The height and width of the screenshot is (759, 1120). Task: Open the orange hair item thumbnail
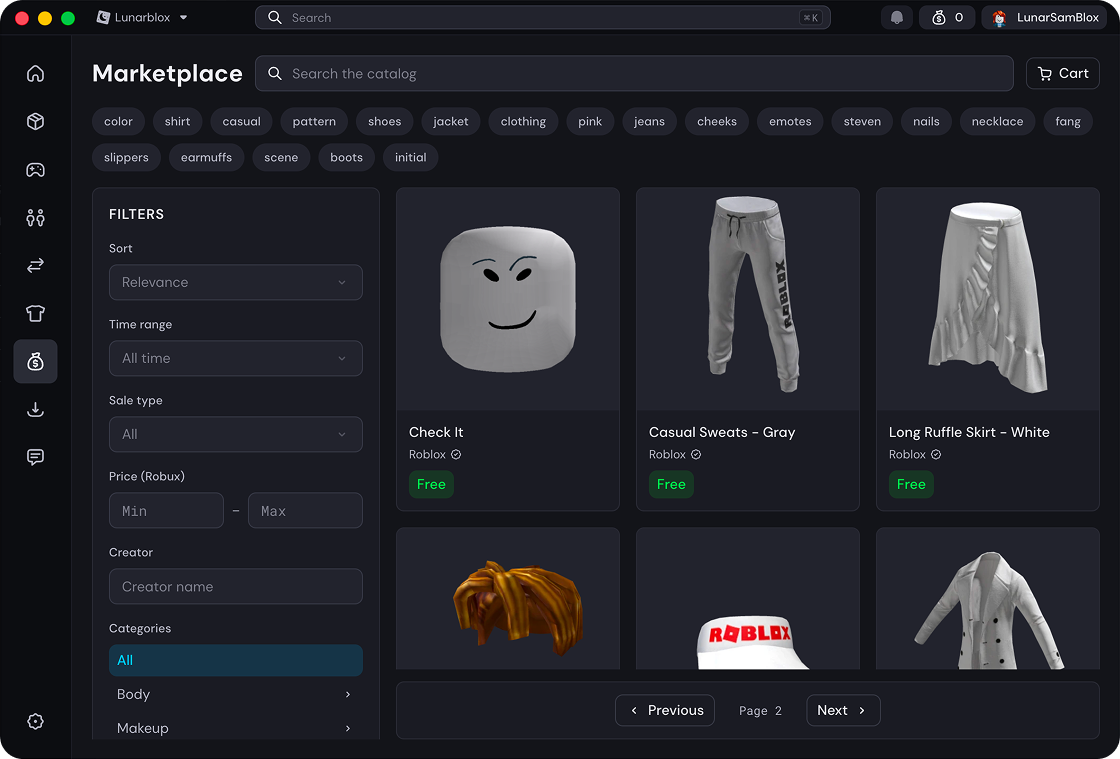point(508,599)
